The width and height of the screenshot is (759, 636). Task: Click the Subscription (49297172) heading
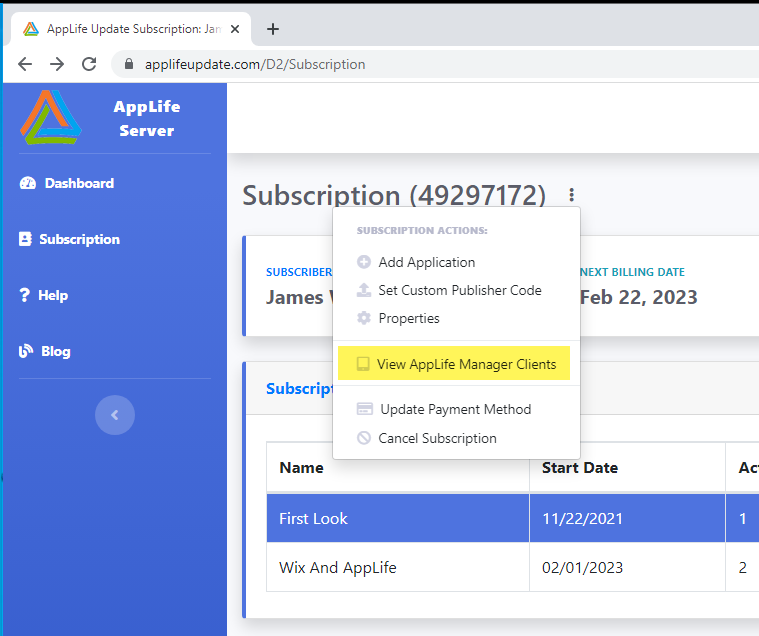pyautogui.click(x=394, y=195)
